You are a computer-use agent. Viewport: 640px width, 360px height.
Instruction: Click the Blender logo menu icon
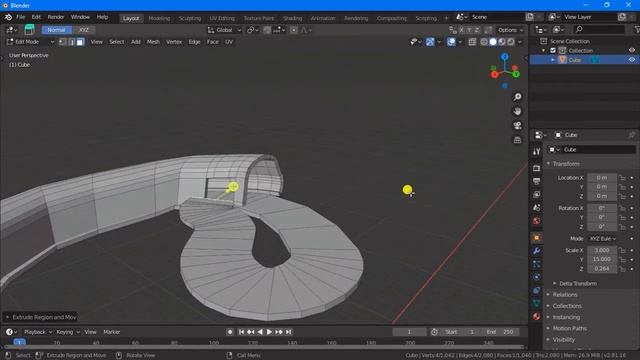tap(8, 17)
